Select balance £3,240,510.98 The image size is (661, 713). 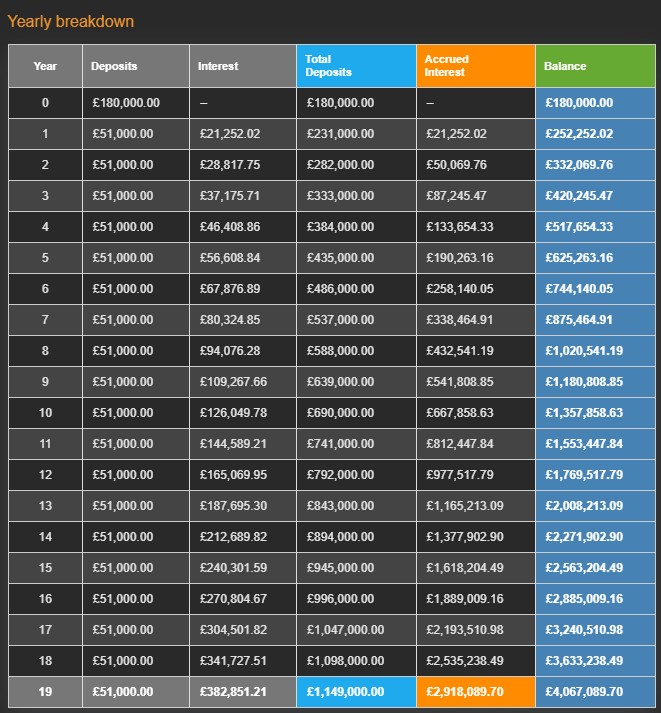pos(584,630)
